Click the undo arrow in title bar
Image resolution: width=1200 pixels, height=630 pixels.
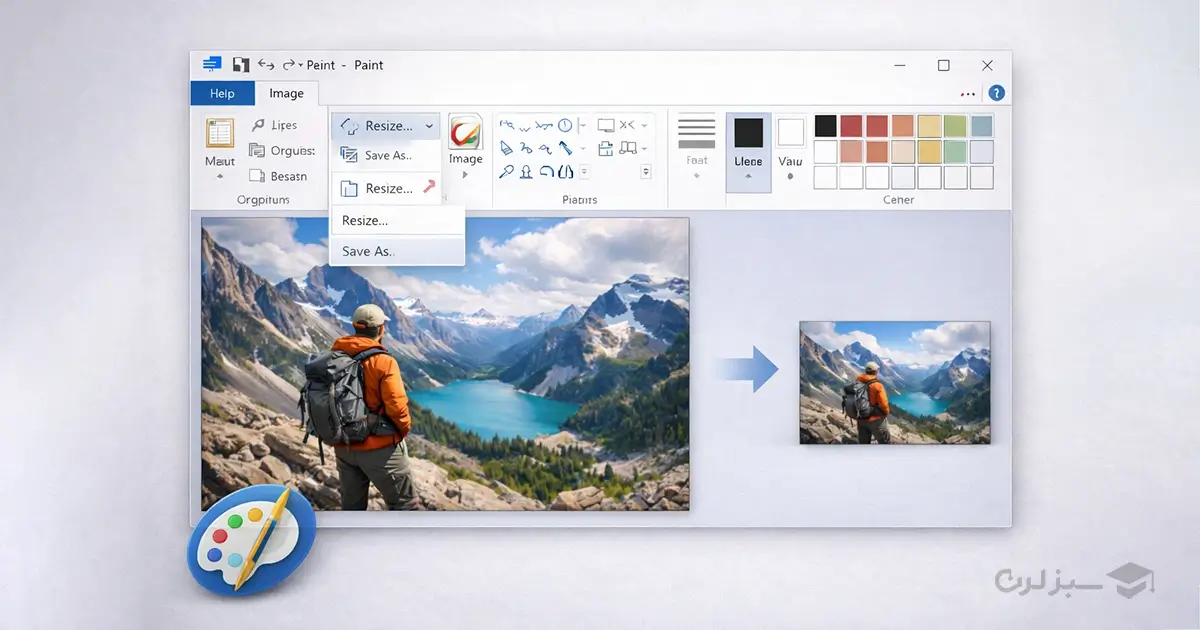pyautogui.click(x=266, y=65)
